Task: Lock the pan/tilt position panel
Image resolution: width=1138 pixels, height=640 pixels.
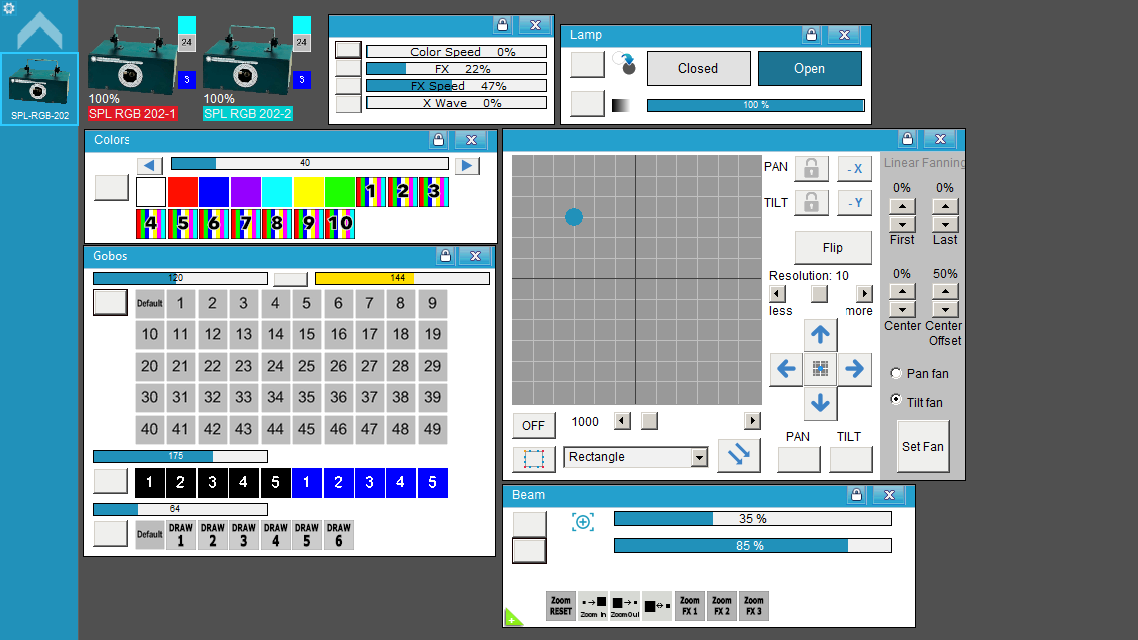Action: click(x=907, y=139)
